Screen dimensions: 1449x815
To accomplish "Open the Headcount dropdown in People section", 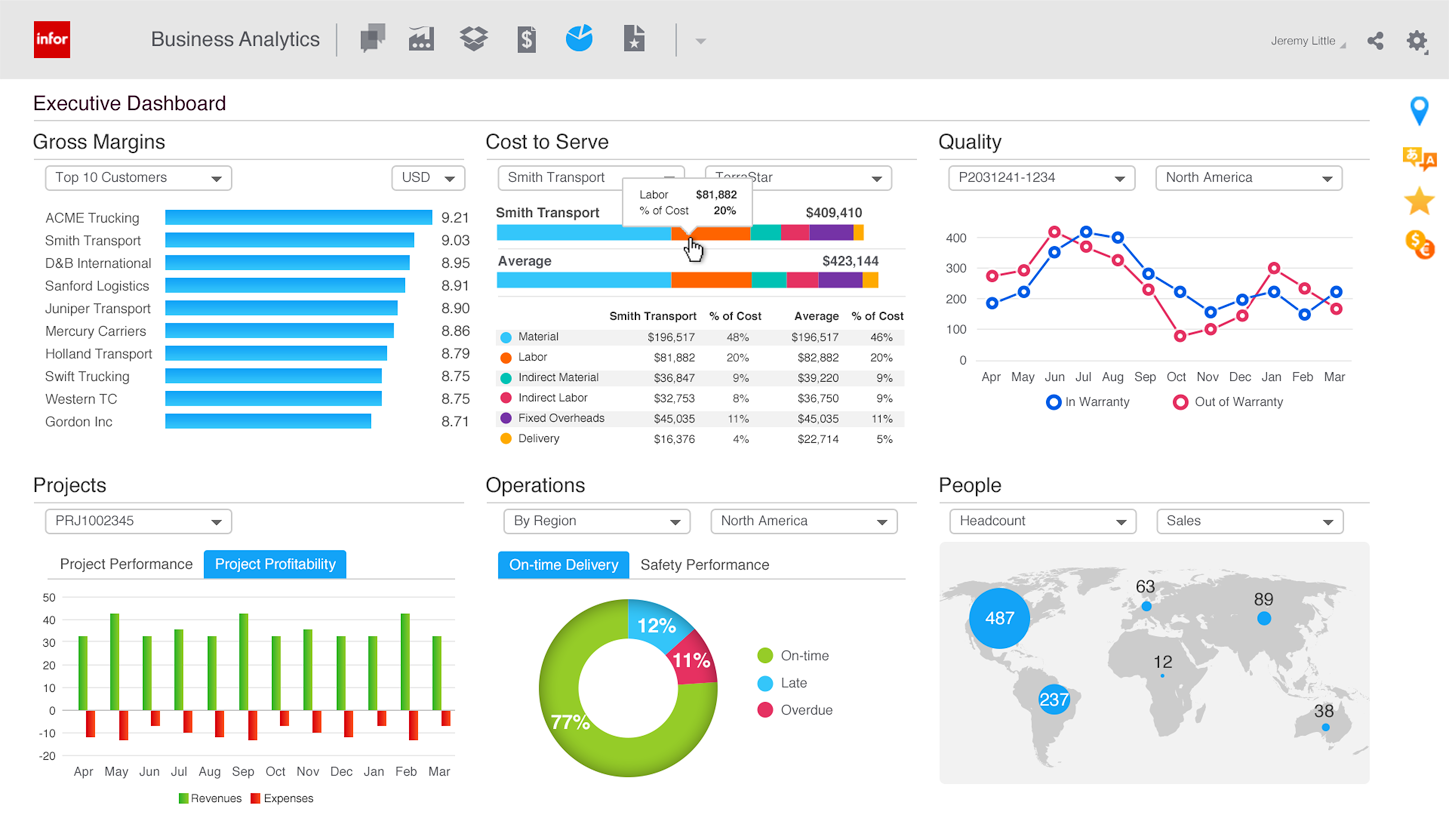I will (1042, 520).
